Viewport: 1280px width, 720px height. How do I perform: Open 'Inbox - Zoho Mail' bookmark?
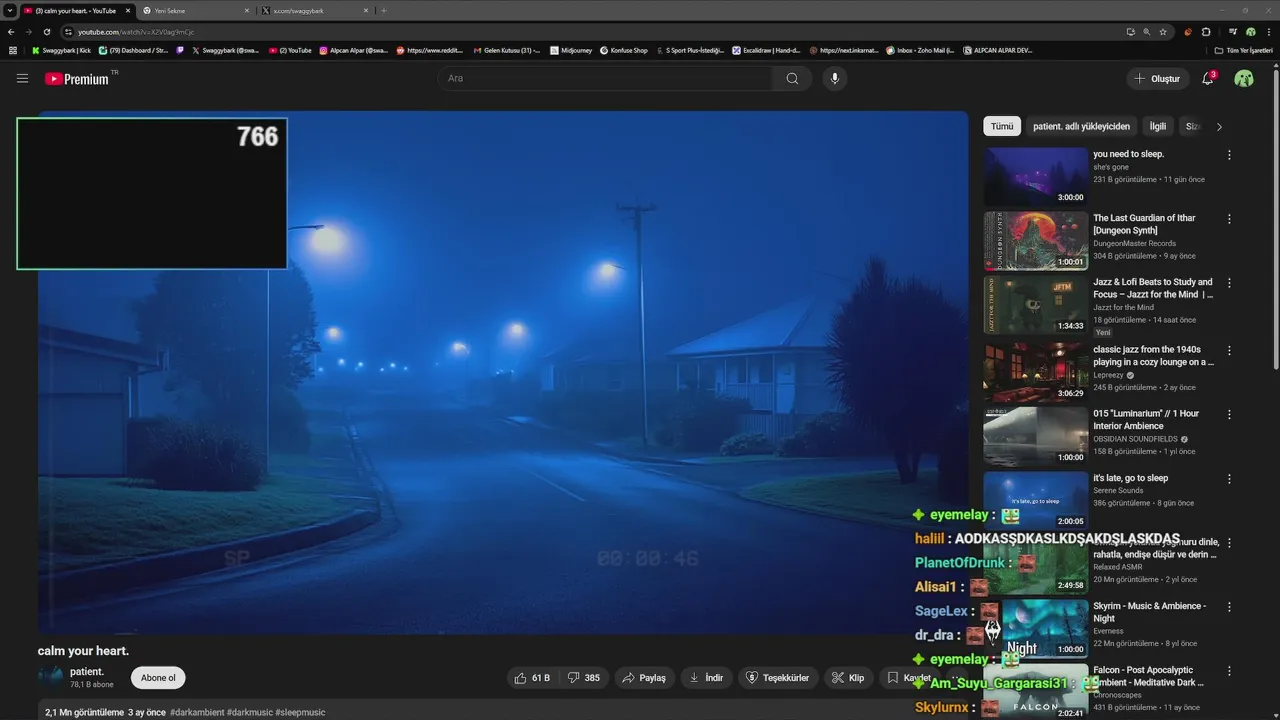tap(920, 50)
